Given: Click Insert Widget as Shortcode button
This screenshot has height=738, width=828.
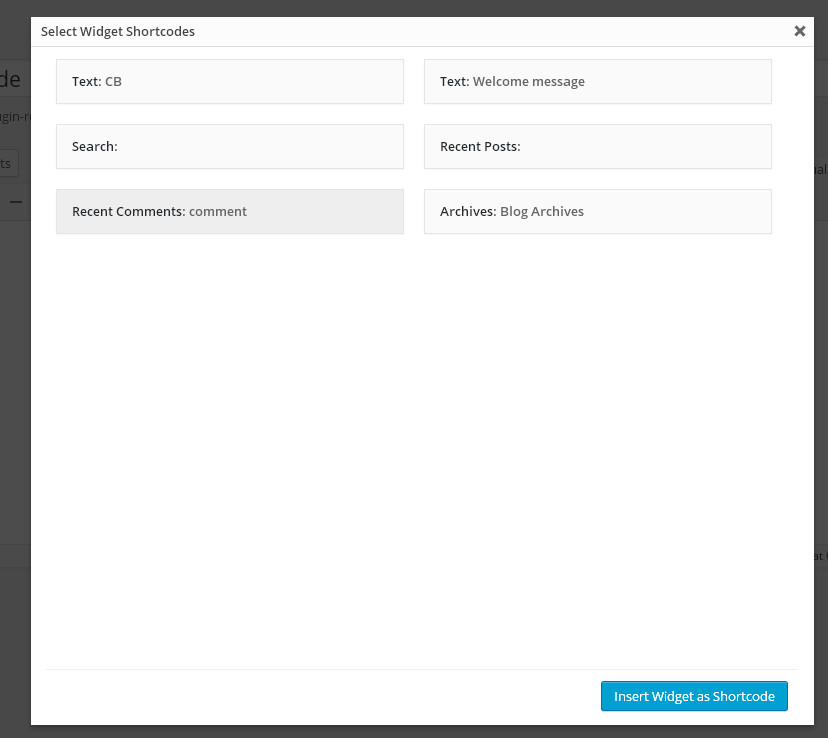Looking at the screenshot, I should coord(694,696).
